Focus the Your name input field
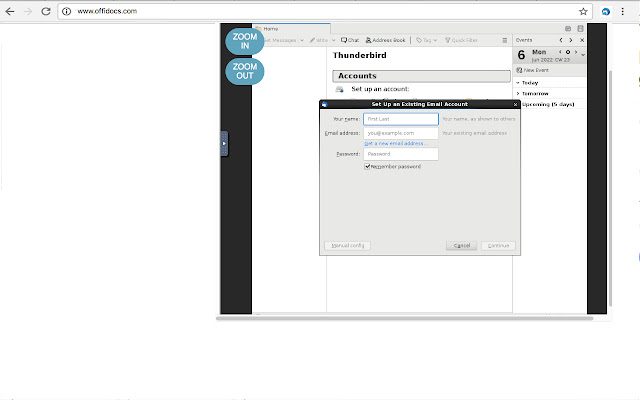The image size is (640, 400). tap(401, 119)
